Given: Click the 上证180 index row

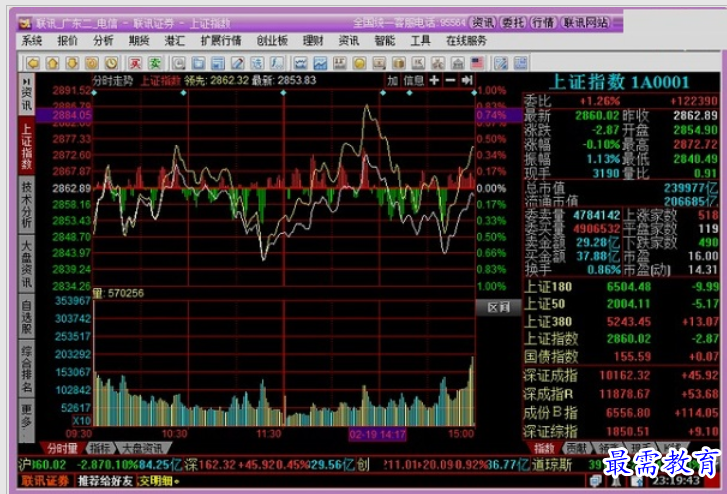Looking at the screenshot, I should [621, 287].
